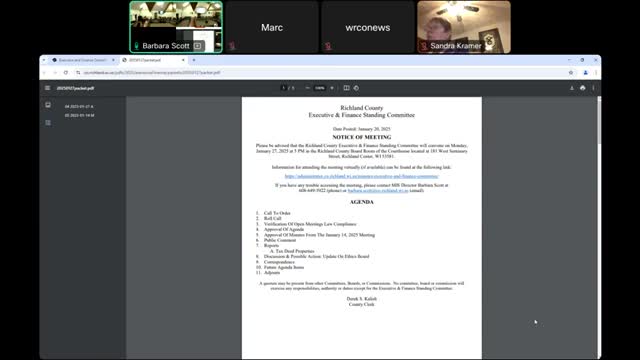640x360 pixels.
Task: Open first outline entry dated 01-27
Action: 79,107
